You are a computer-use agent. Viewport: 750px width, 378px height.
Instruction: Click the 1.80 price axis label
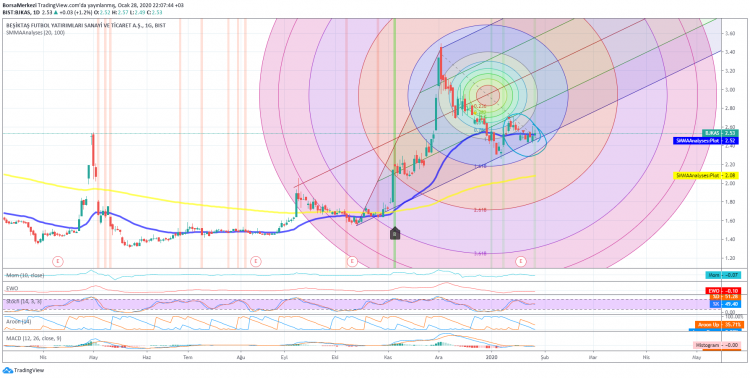(729, 201)
